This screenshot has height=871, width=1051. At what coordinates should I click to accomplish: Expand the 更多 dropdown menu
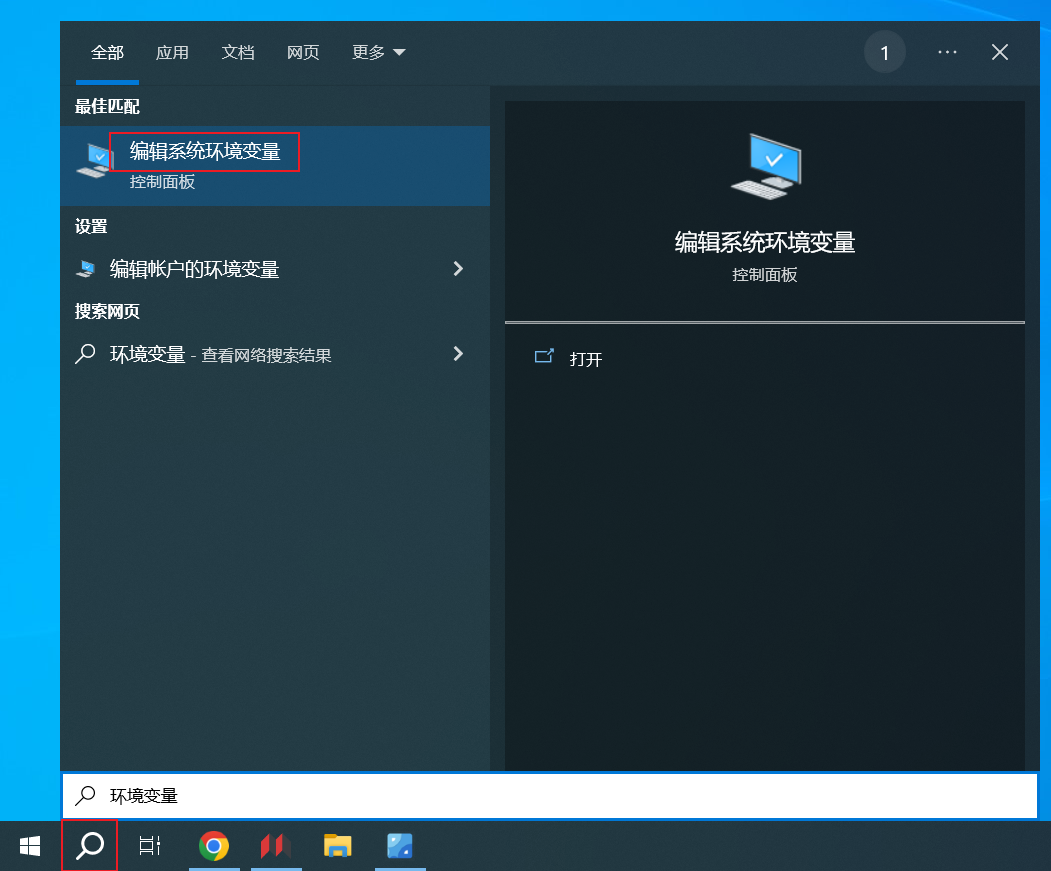pyautogui.click(x=379, y=52)
